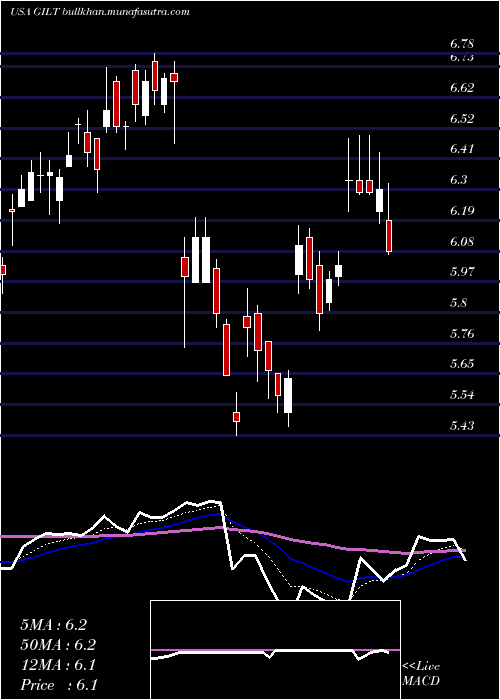Click the 5MA : 6.2 readout
This screenshot has height=700, width=500.
53,625
